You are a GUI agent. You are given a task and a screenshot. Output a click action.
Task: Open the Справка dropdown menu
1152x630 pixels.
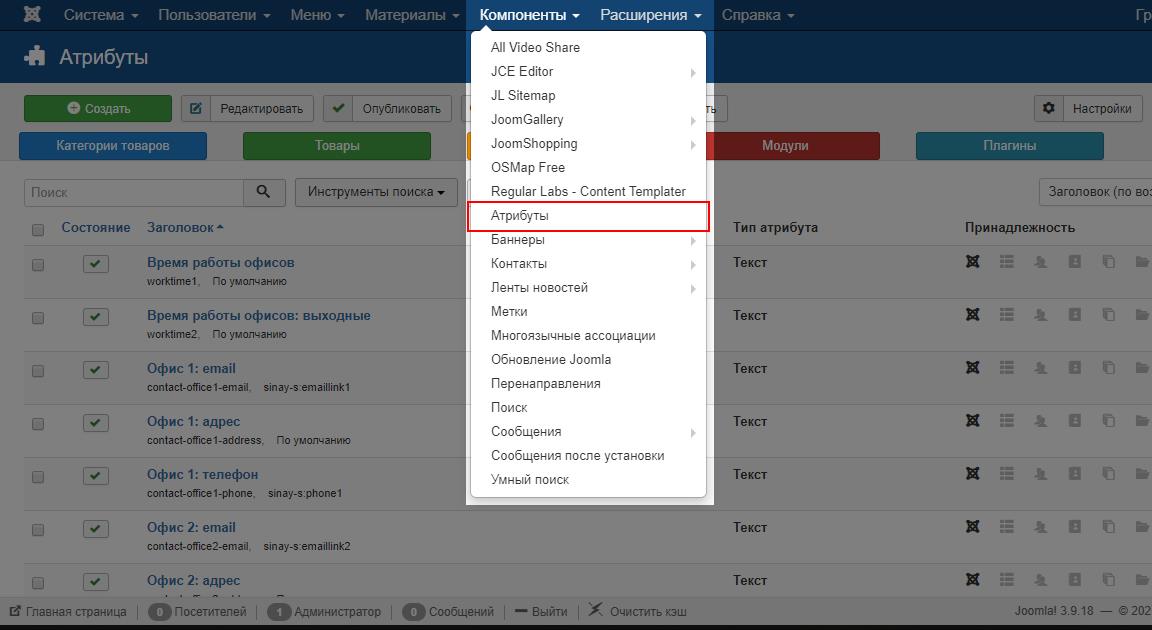pos(758,15)
